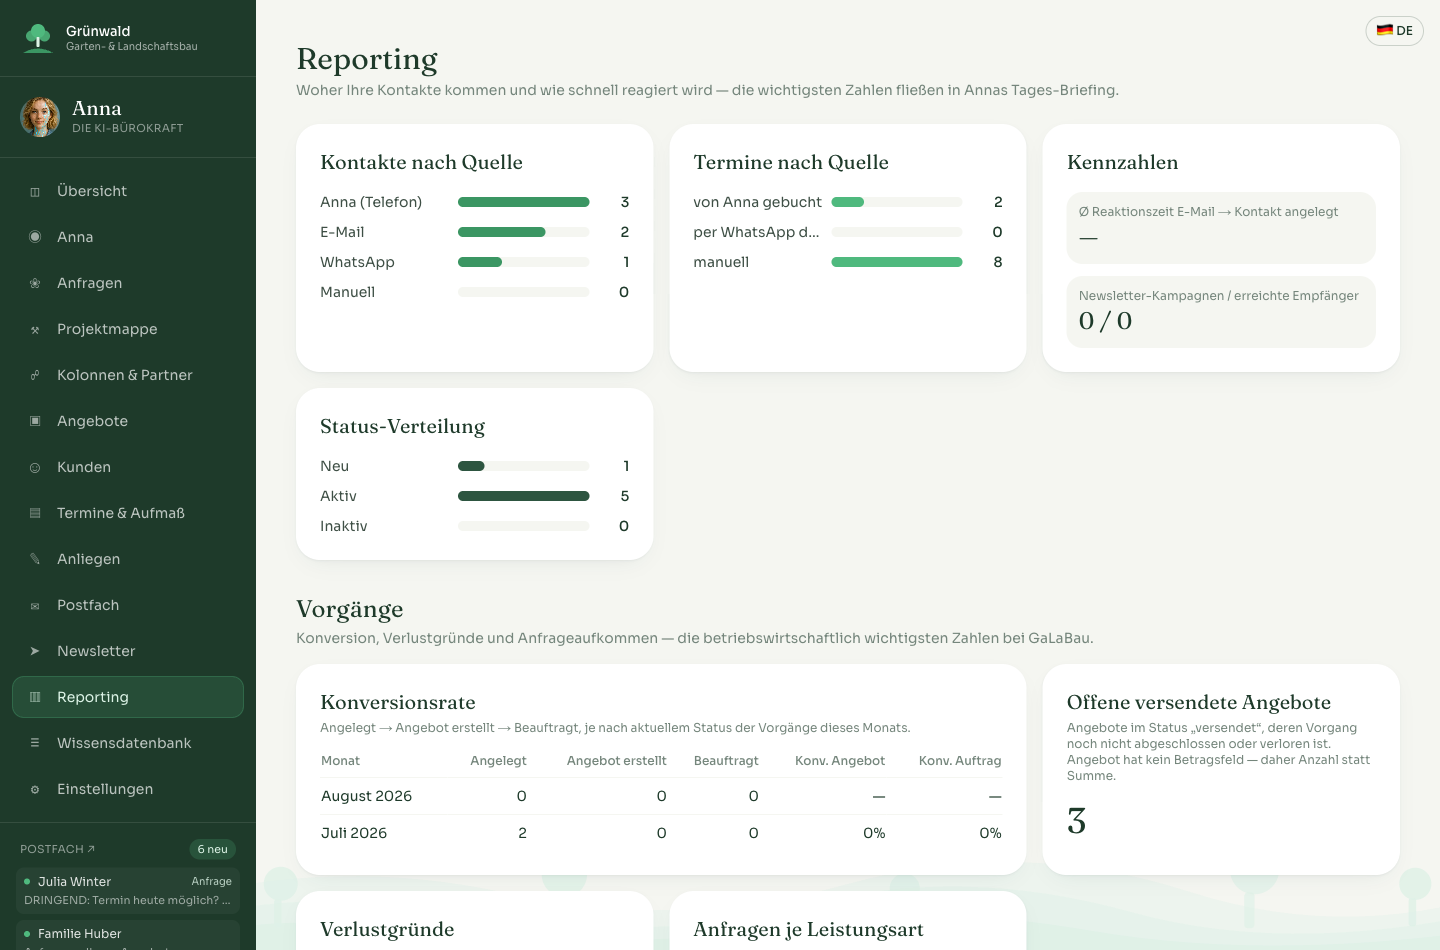Open Postfach from the navigation menu
The image size is (1440, 950).
click(128, 605)
